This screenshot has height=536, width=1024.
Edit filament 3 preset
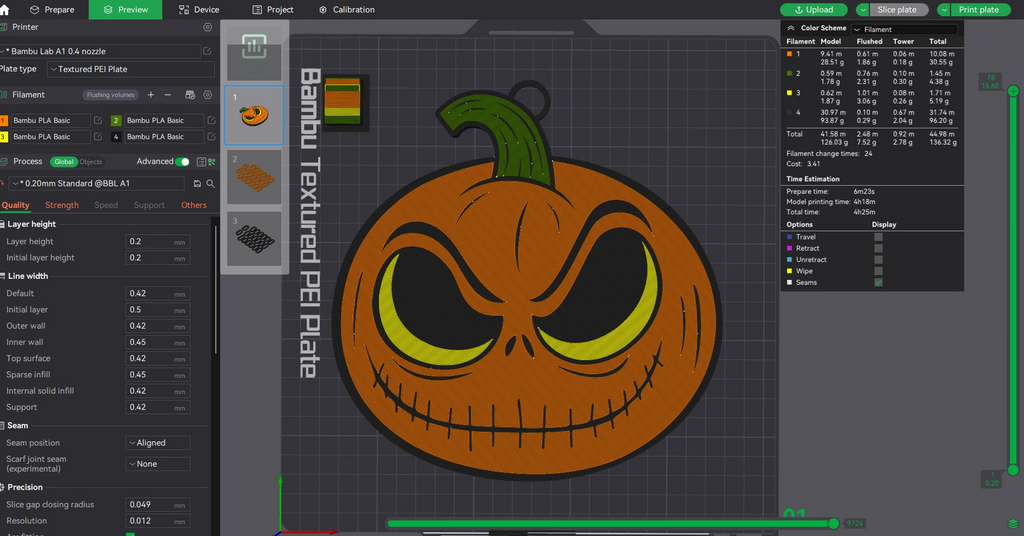(x=98, y=136)
